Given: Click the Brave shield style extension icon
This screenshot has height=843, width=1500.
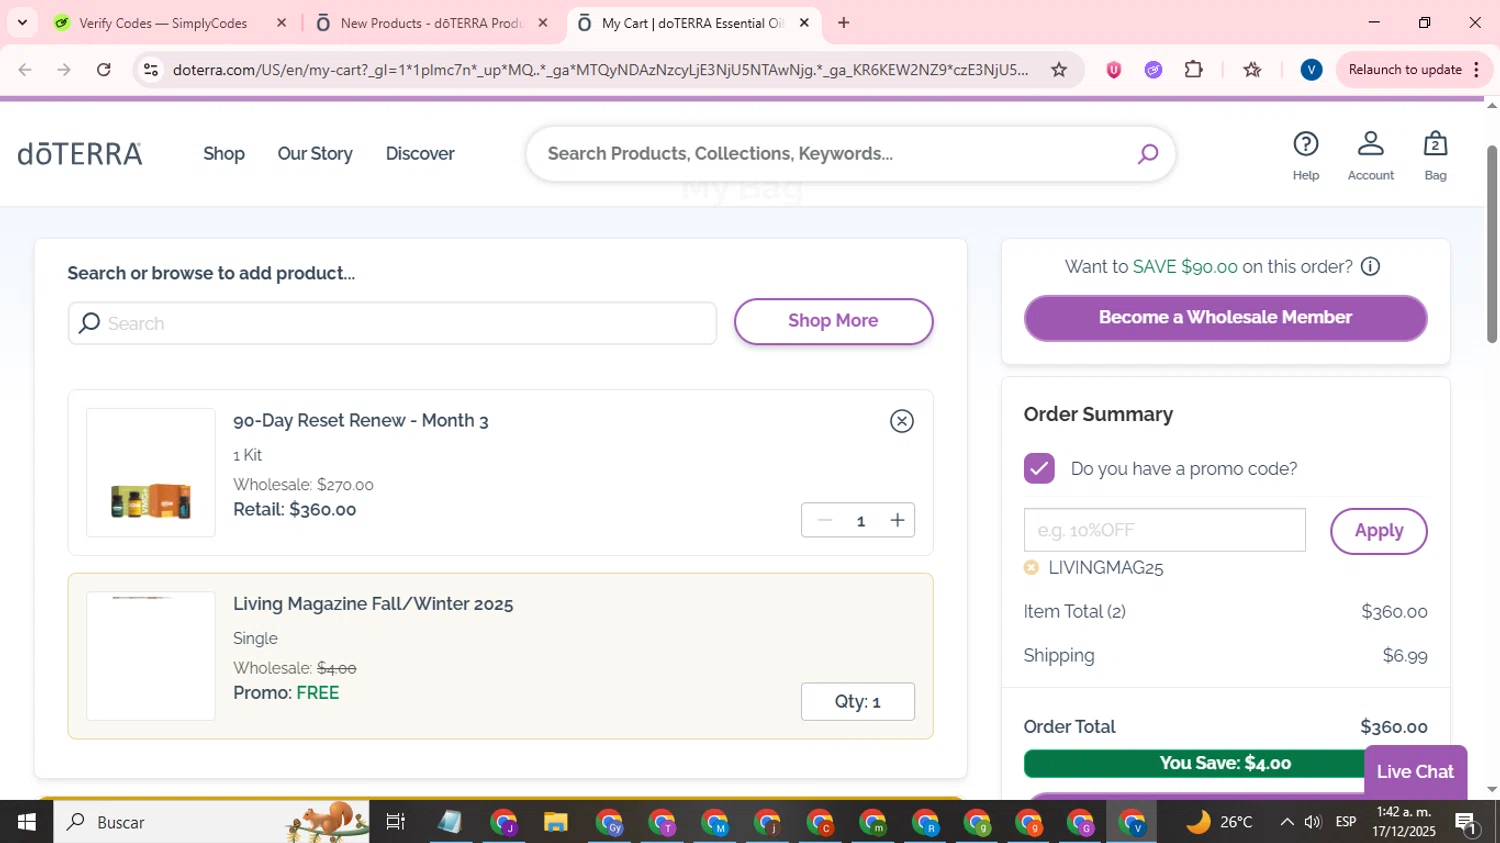Looking at the screenshot, I should pos(1113,70).
